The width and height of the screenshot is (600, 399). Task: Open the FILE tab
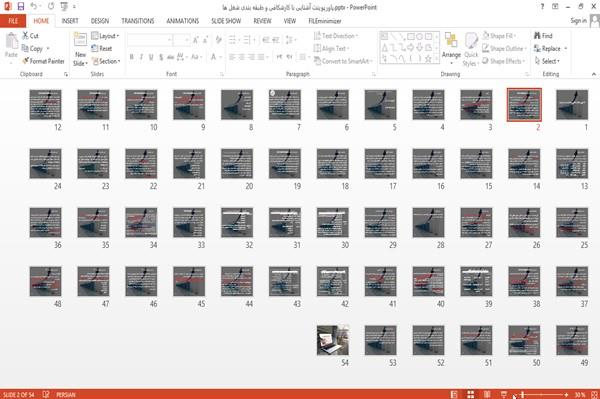pos(13,21)
